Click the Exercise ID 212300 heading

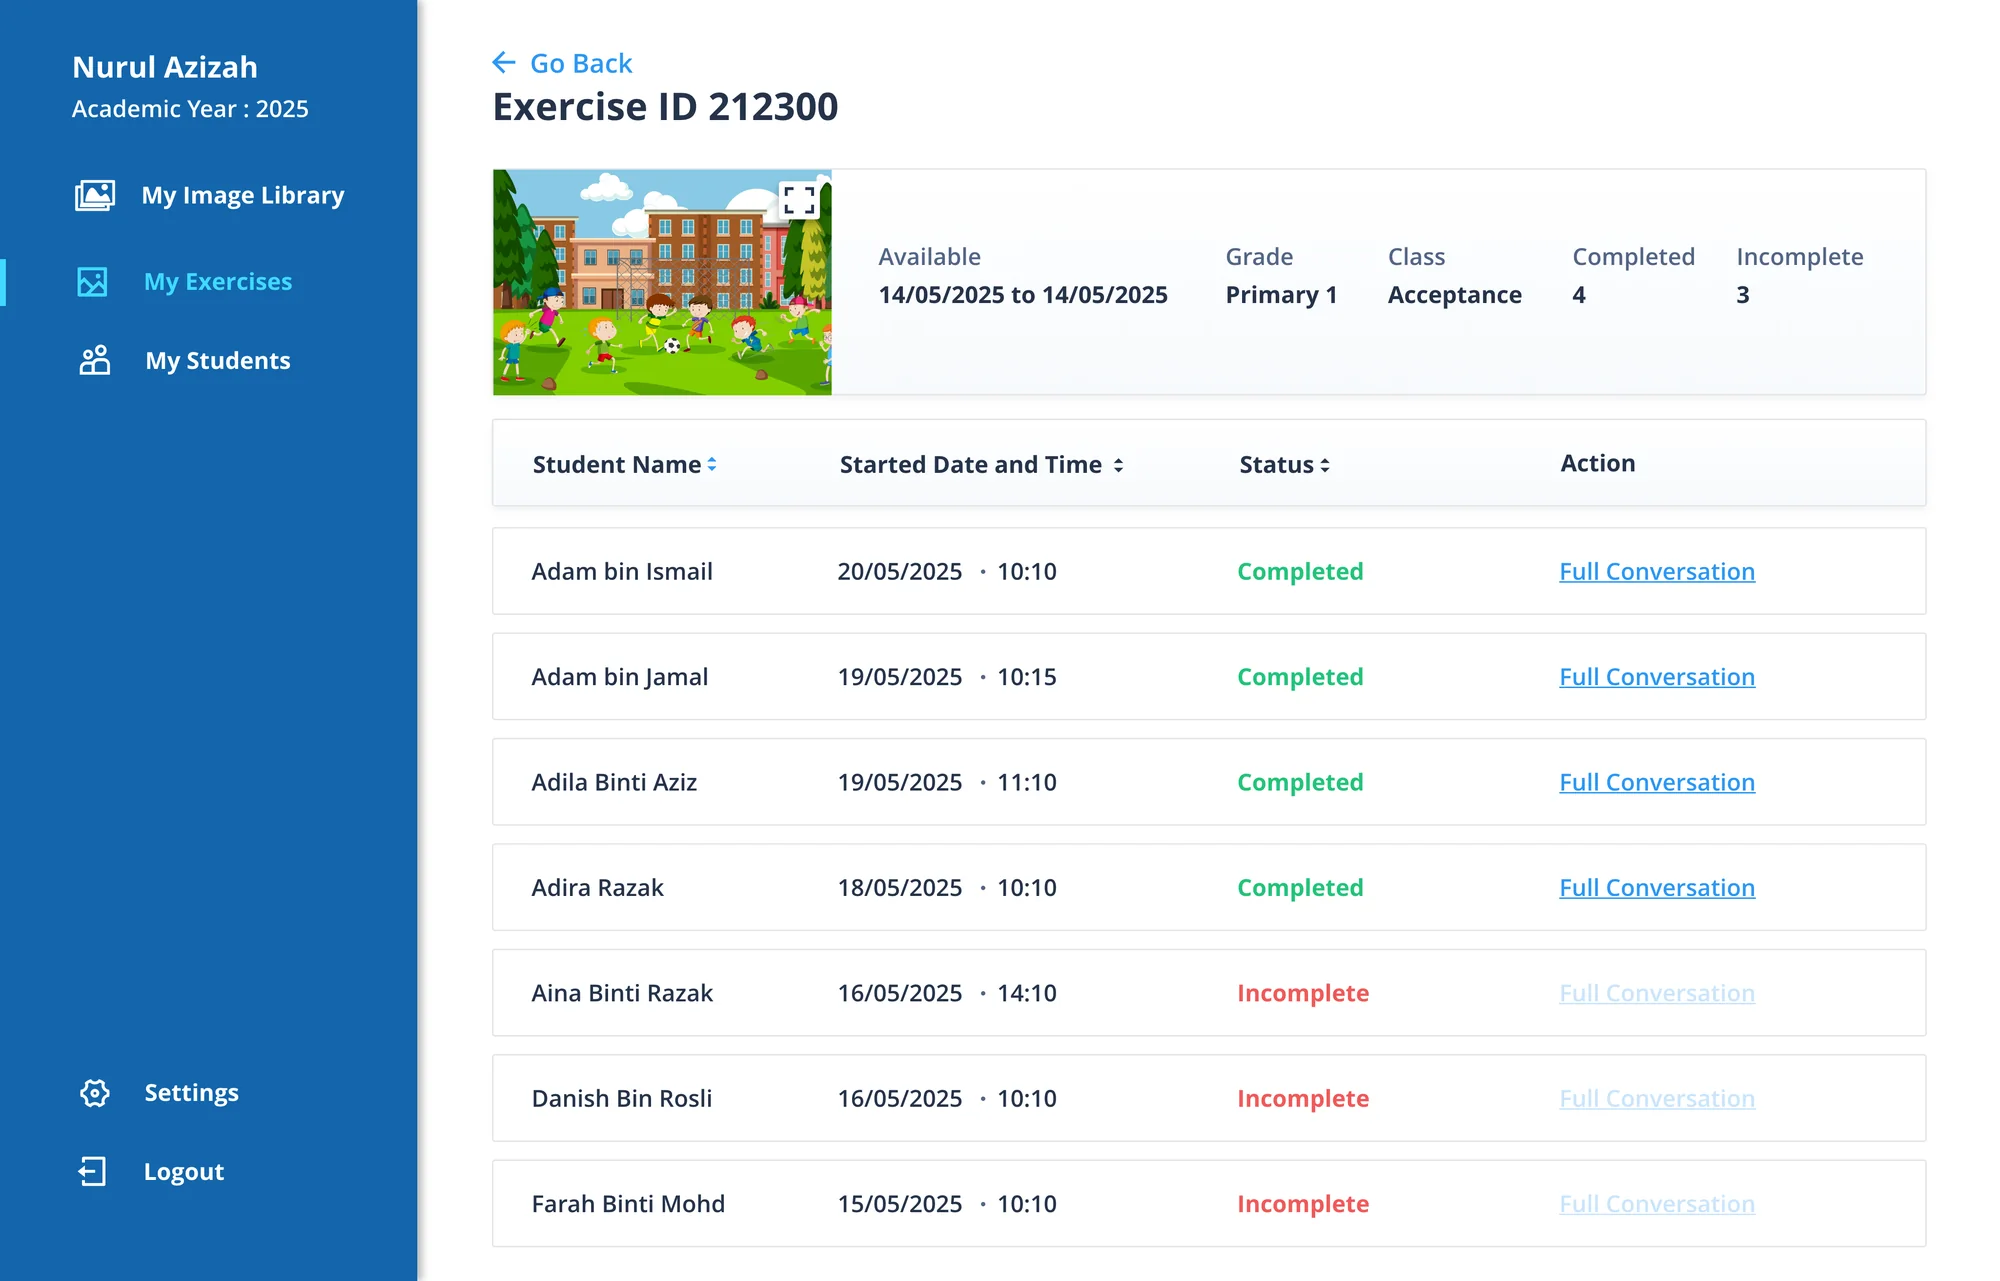click(x=665, y=107)
